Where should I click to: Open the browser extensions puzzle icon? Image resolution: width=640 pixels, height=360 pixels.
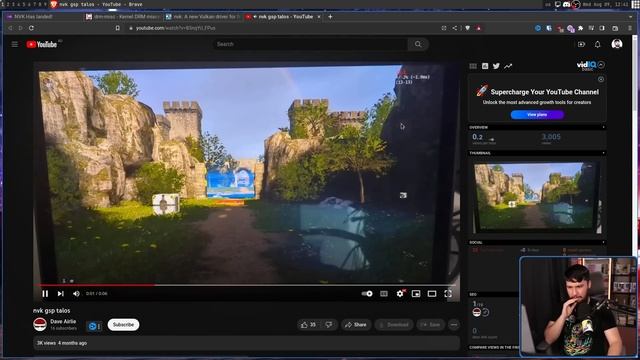tap(580, 28)
